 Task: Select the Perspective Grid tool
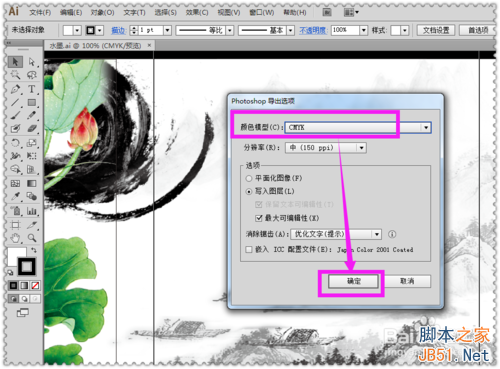32,169
